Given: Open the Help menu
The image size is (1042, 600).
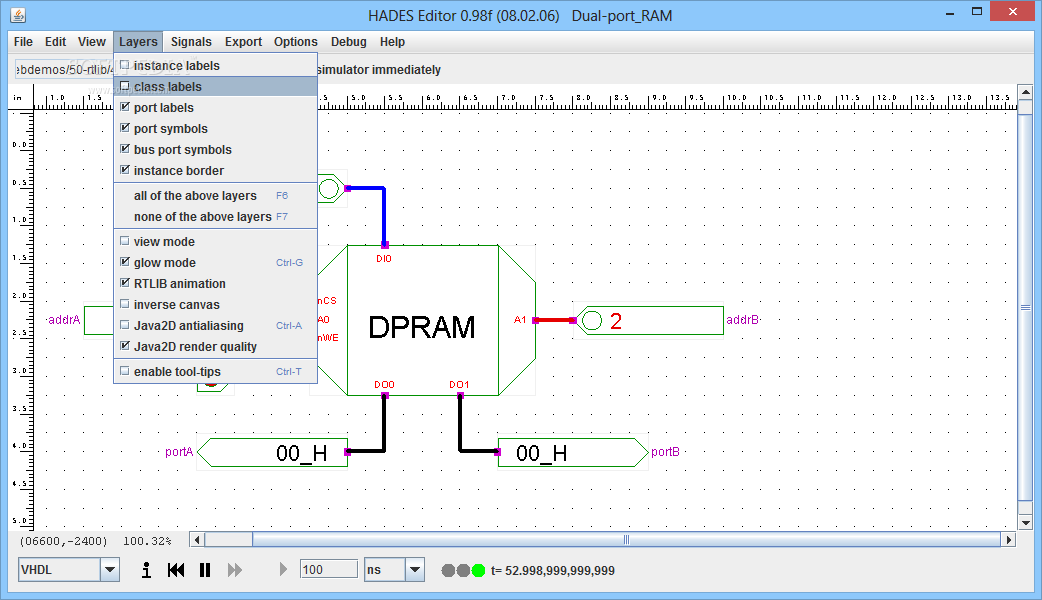Looking at the screenshot, I should [x=392, y=42].
